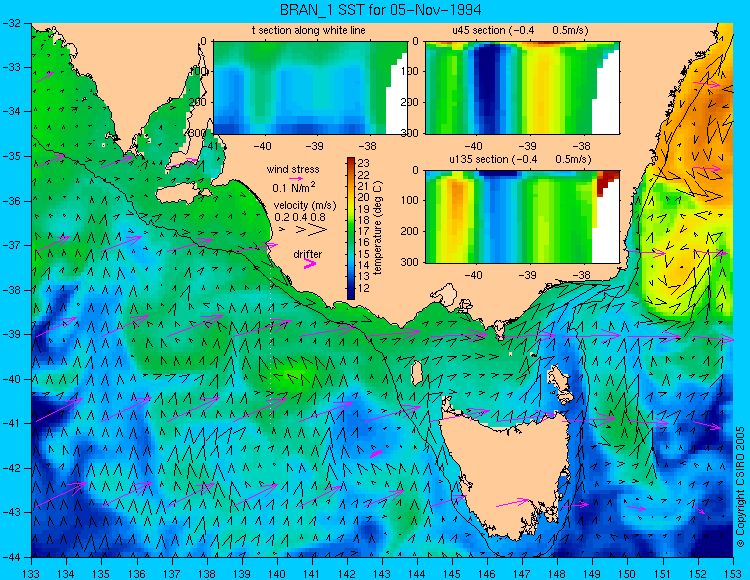Click the '0.2 0.4 0.8' velocity scale values

coord(300,218)
